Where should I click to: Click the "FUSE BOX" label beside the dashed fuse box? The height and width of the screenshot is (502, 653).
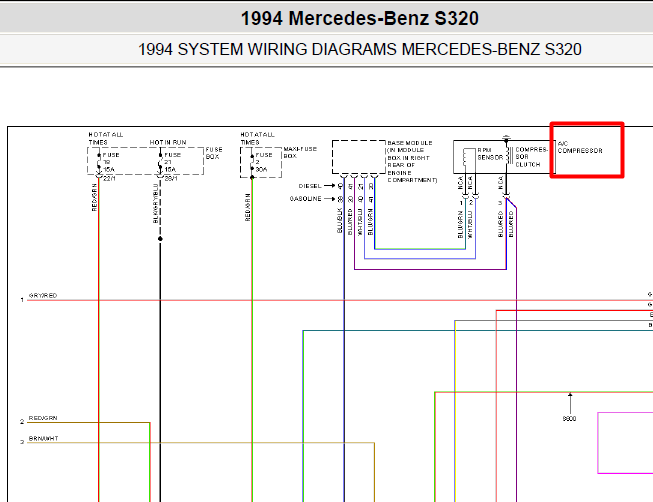click(214, 153)
